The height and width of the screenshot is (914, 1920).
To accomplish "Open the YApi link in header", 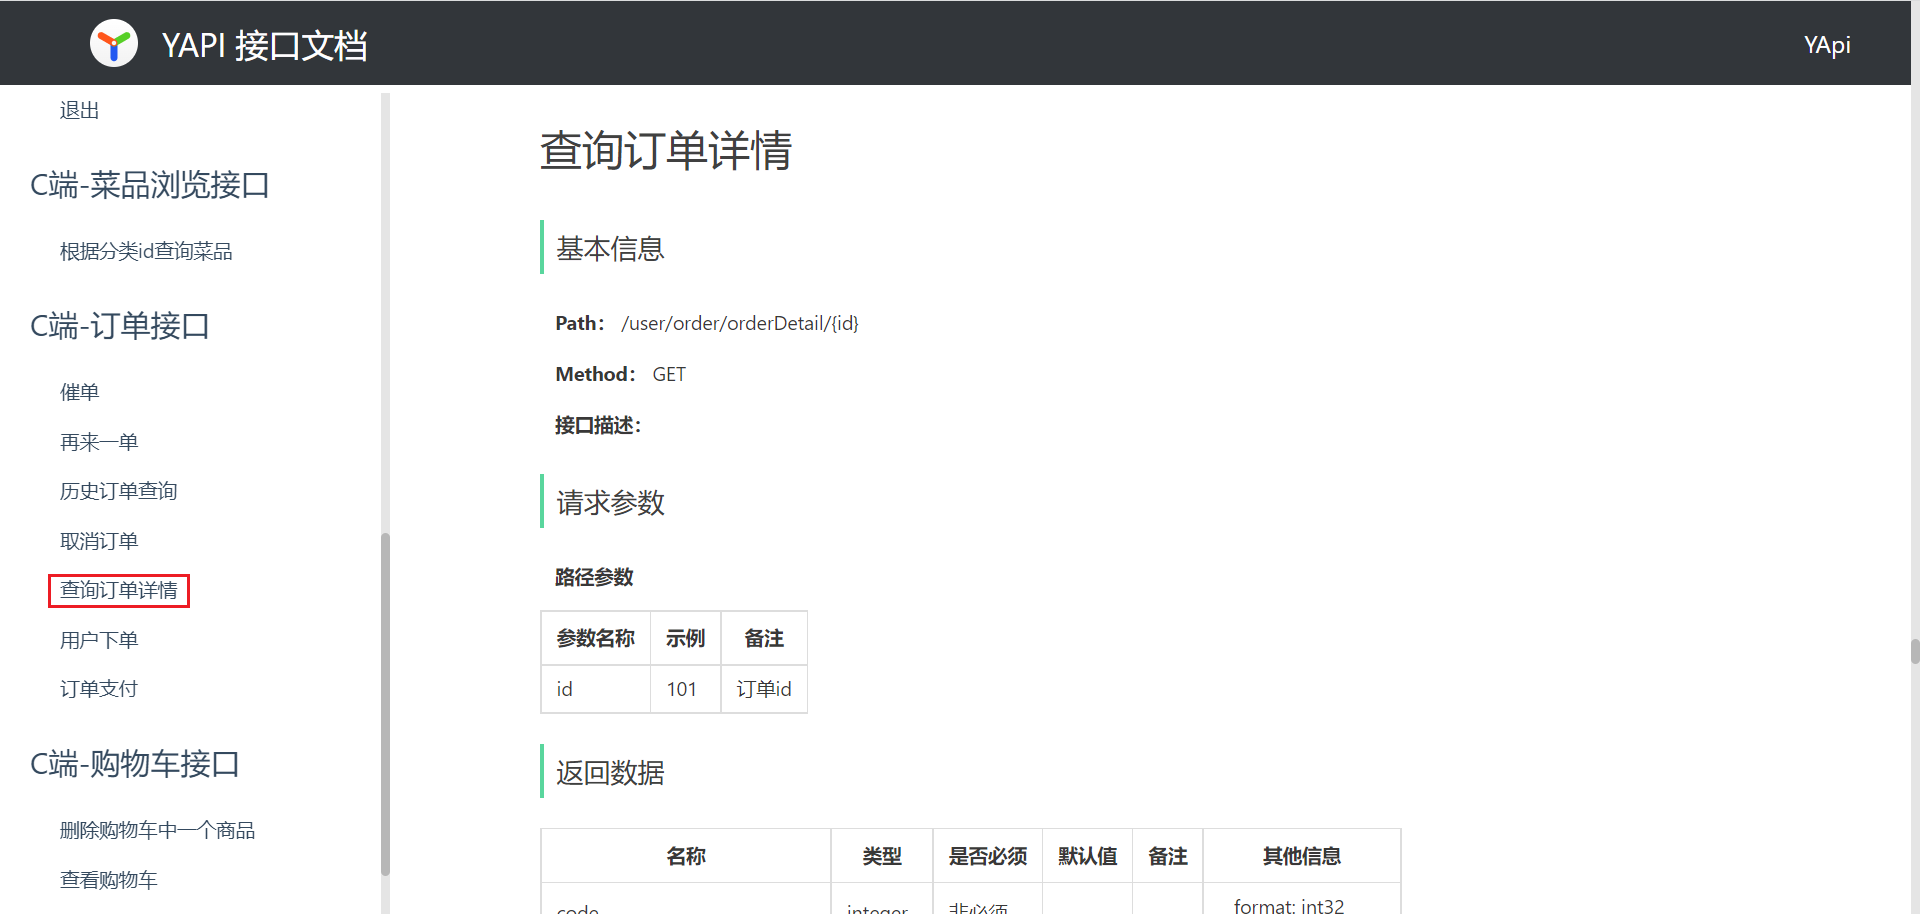I will click(x=1826, y=45).
